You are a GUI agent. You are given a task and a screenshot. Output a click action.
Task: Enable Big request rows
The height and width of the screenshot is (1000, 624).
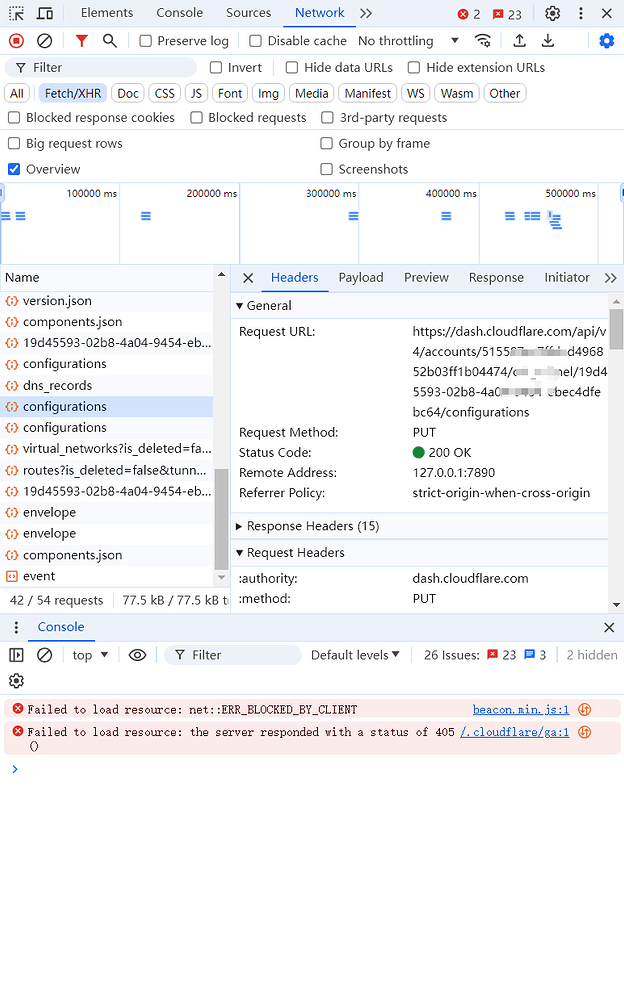click(x=14, y=143)
